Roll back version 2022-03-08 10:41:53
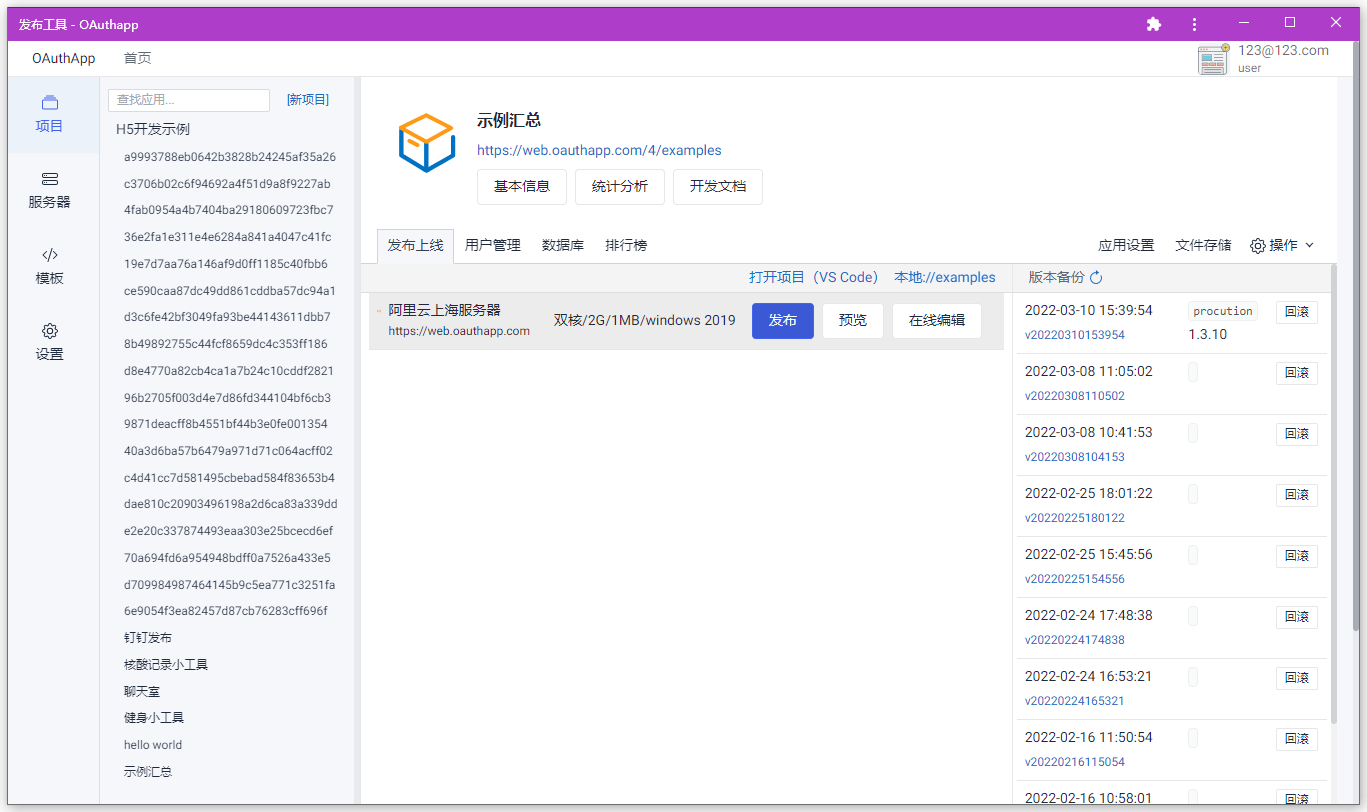This screenshot has width=1367, height=812. point(1297,434)
